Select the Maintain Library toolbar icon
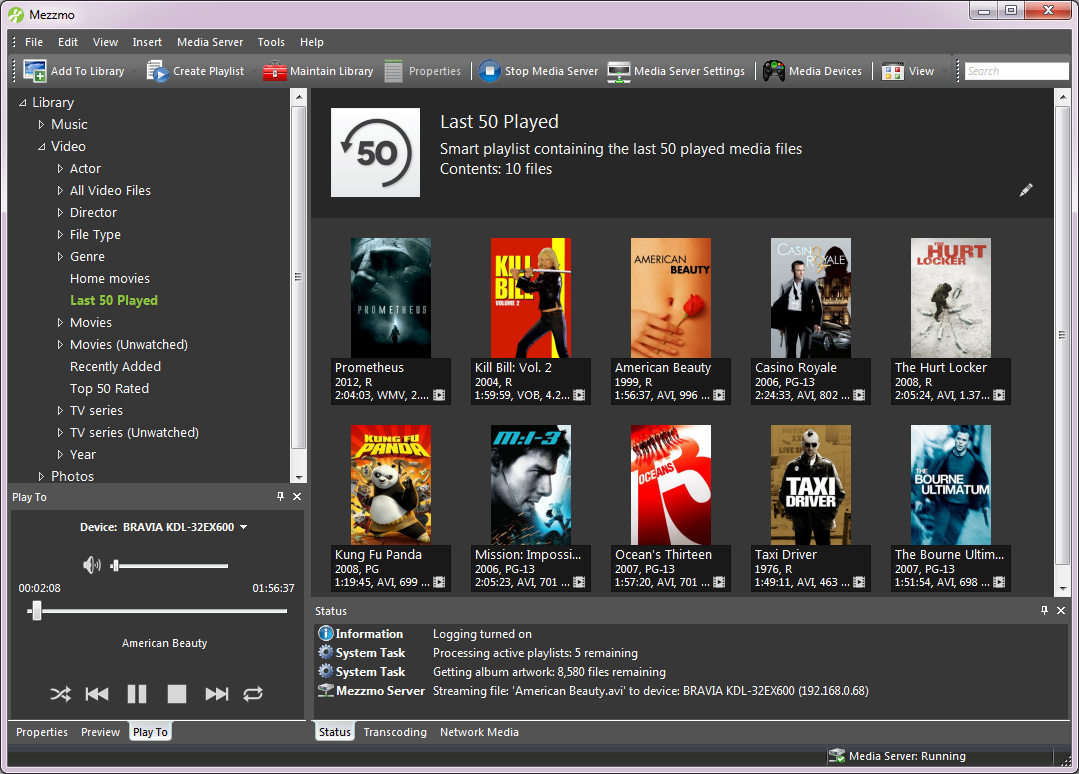1079x774 pixels. coord(273,71)
